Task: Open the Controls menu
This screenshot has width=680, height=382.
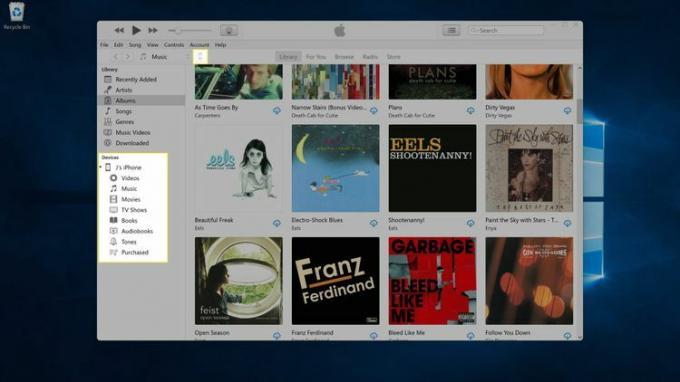Action: [174, 45]
